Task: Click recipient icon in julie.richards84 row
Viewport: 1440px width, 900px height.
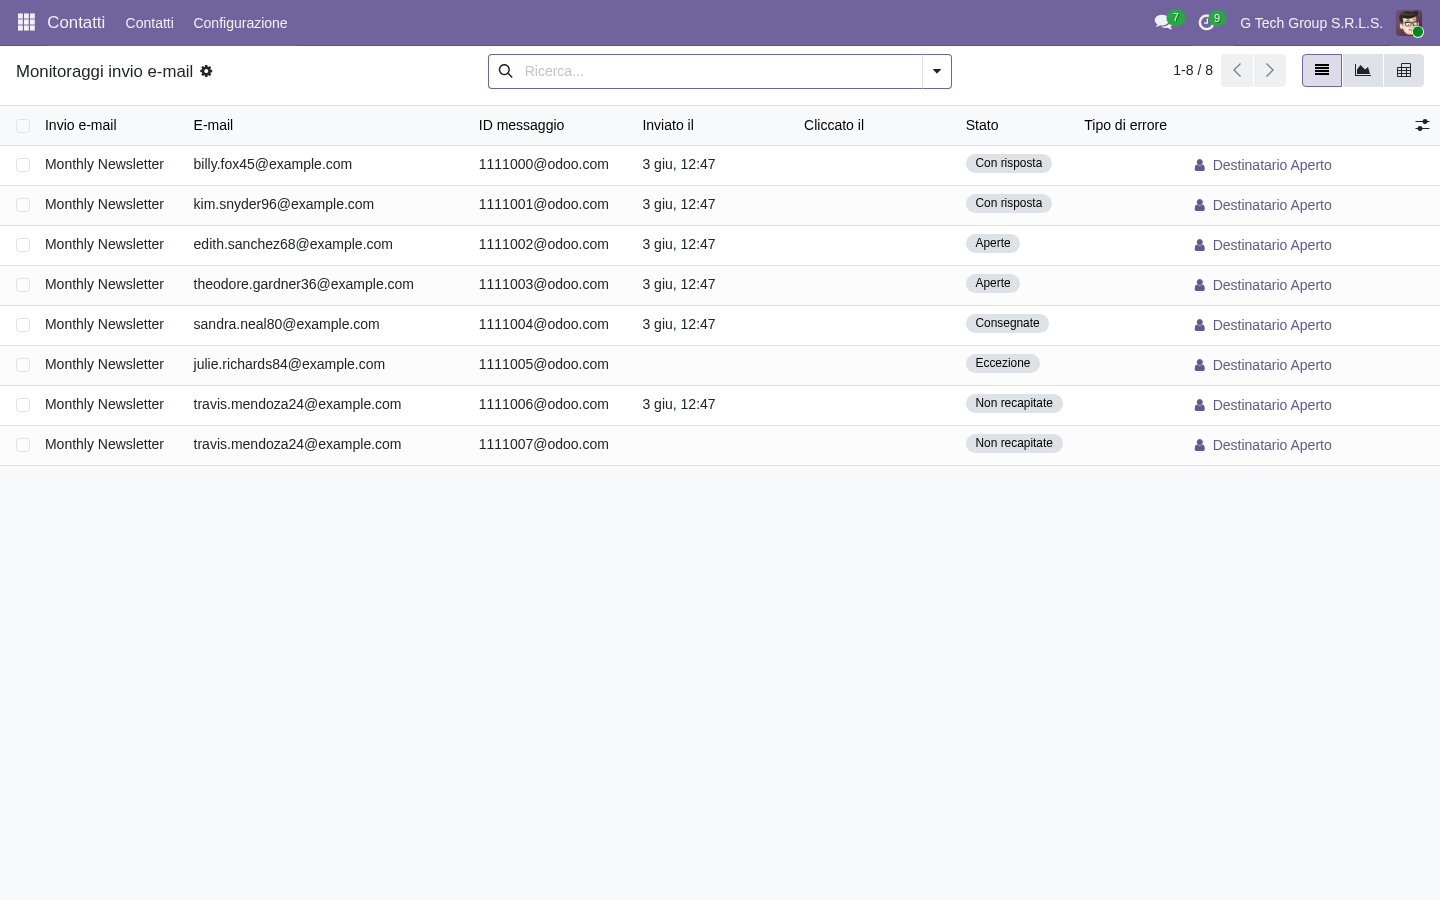Action: pos(1199,365)
